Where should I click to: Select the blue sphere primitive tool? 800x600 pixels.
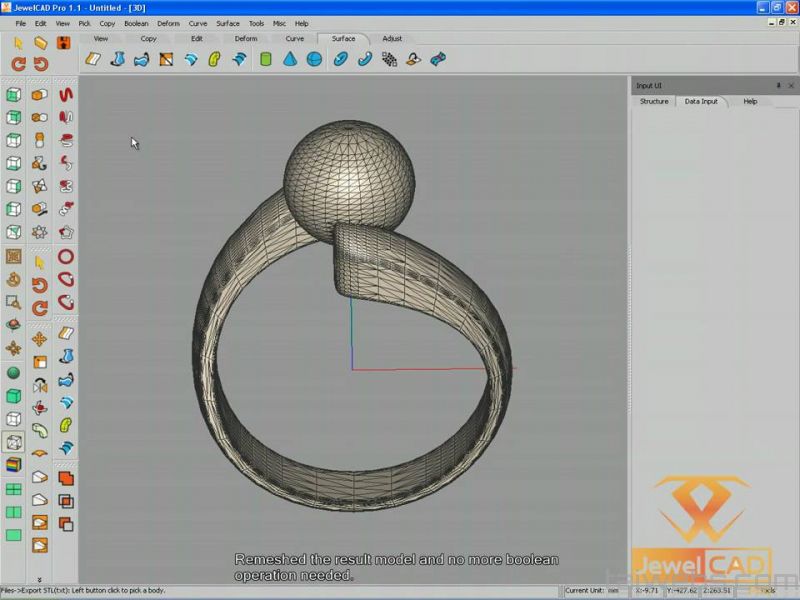(x=314, y=60)
